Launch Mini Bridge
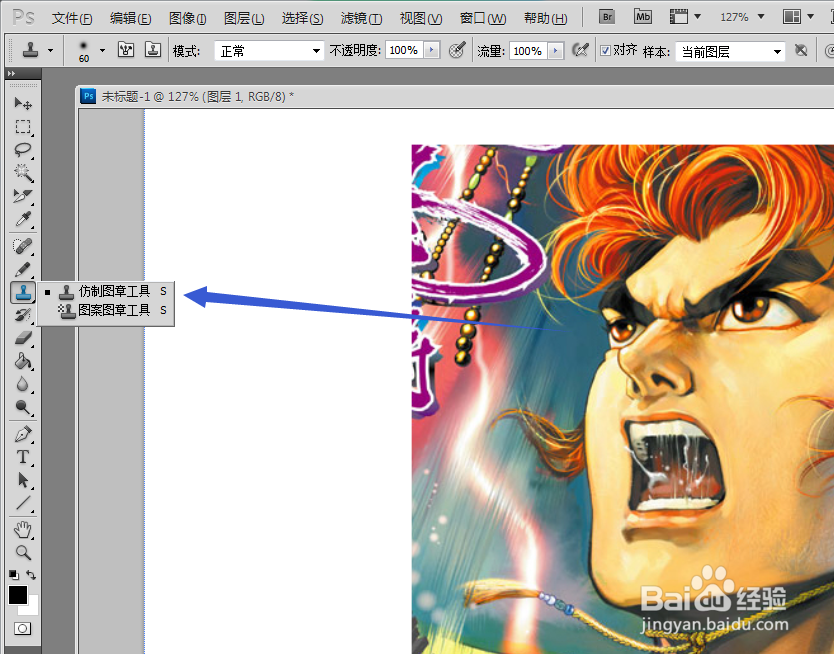Screen dimensions: 834x654 (643, 17)
